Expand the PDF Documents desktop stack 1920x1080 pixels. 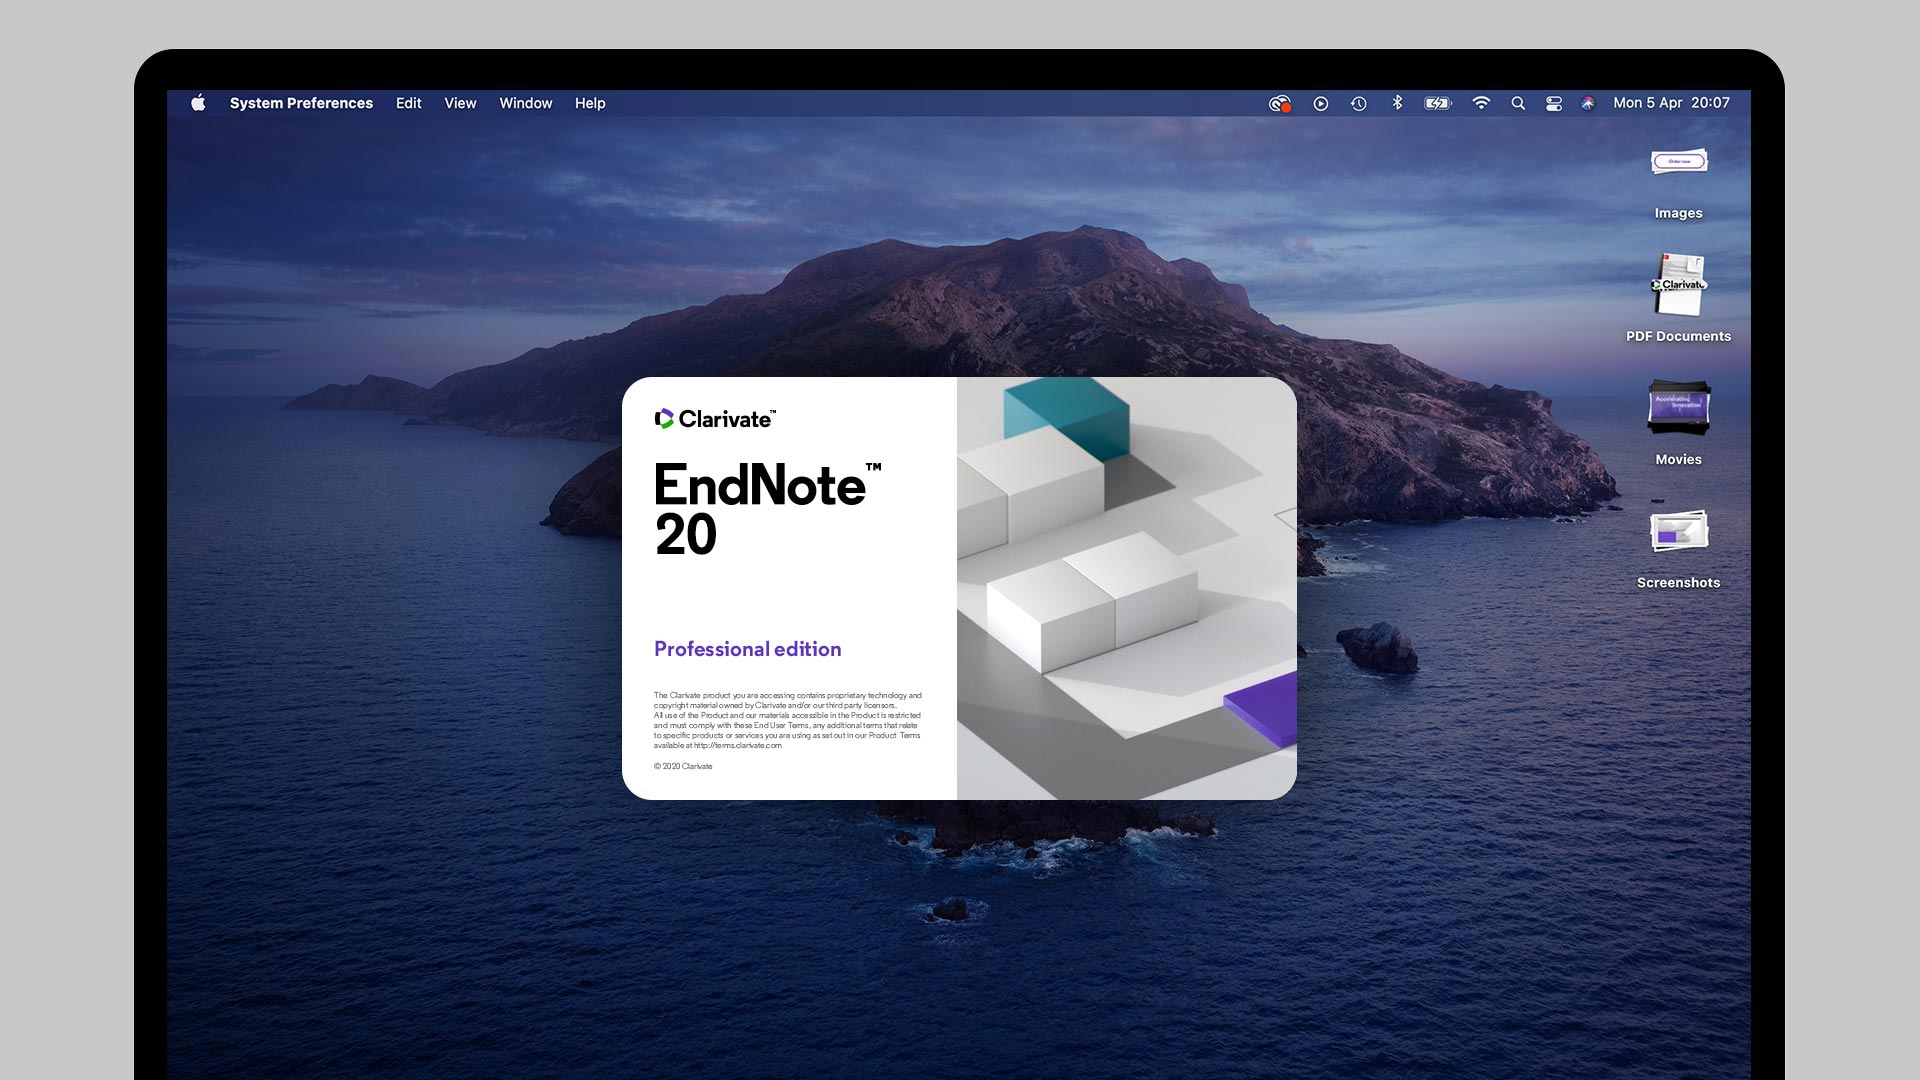1678,285
